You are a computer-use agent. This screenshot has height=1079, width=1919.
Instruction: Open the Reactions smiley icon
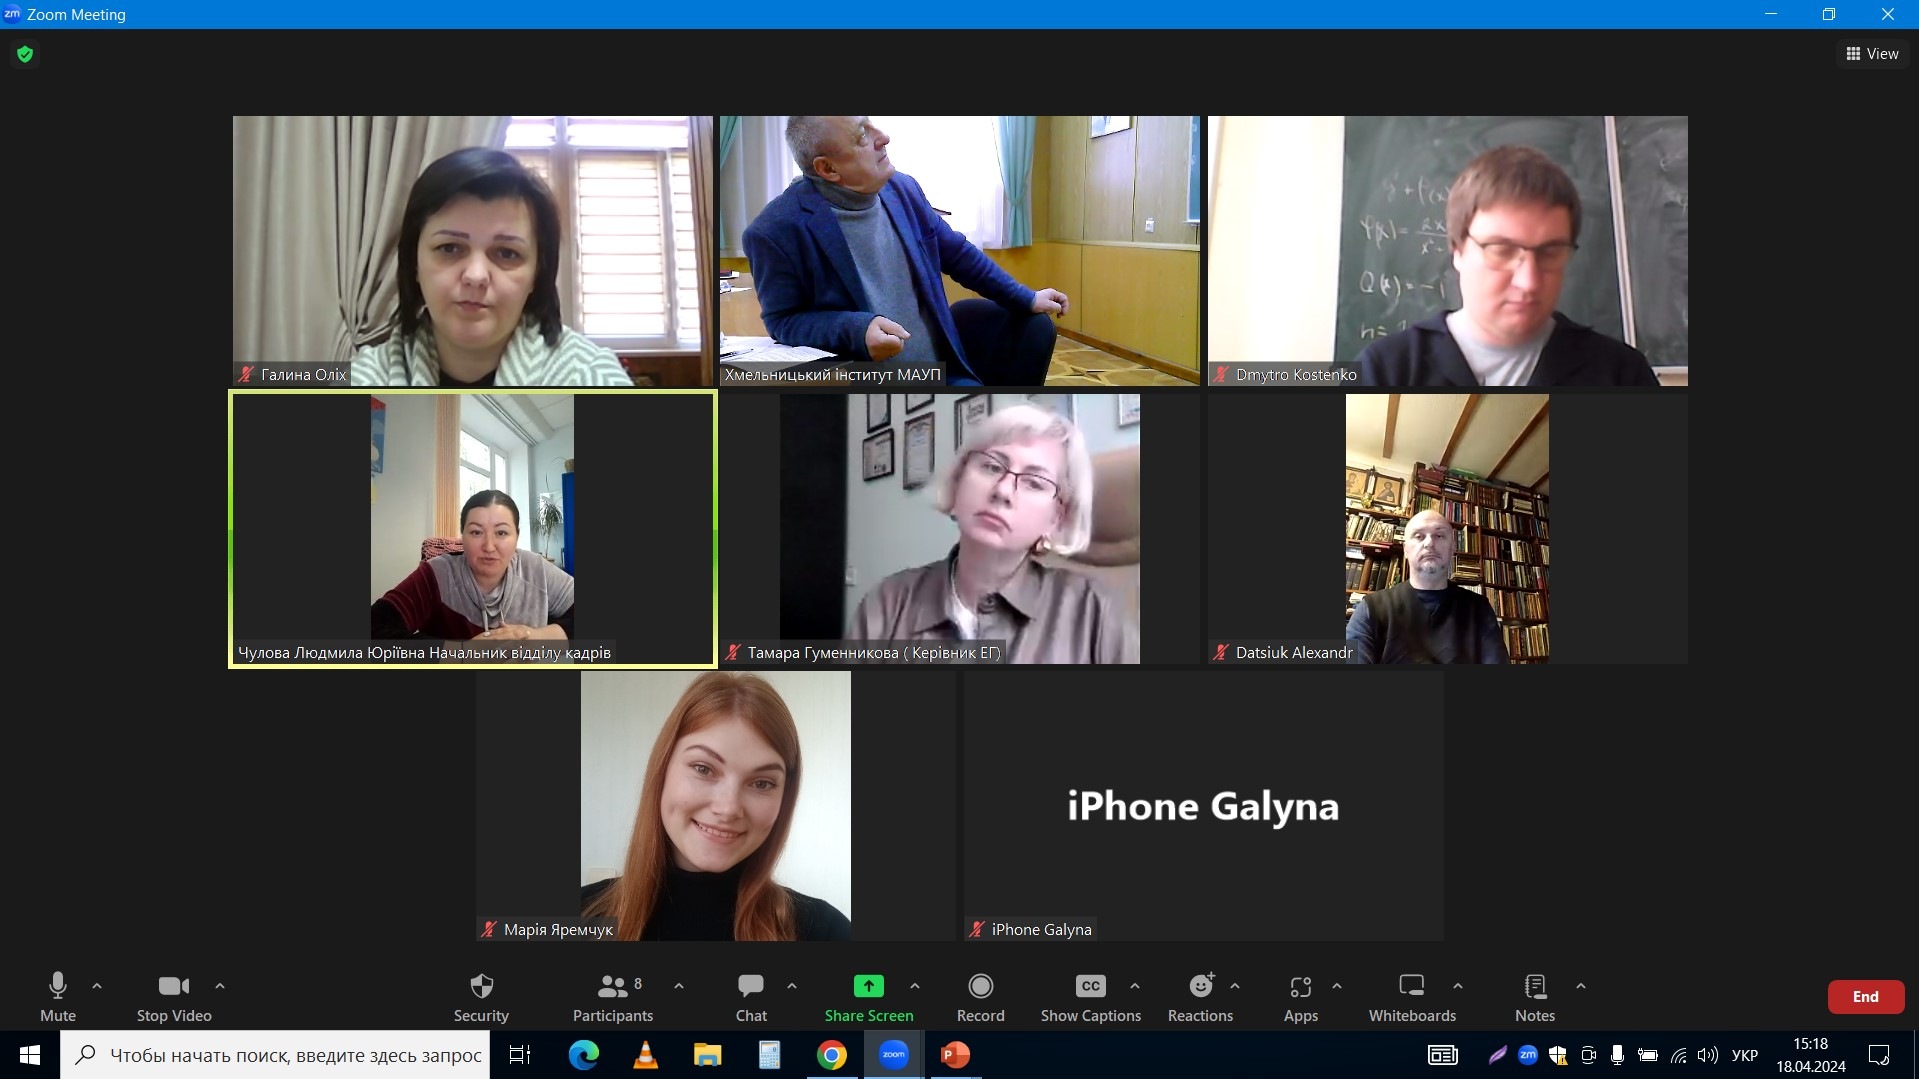(1200, 987)
